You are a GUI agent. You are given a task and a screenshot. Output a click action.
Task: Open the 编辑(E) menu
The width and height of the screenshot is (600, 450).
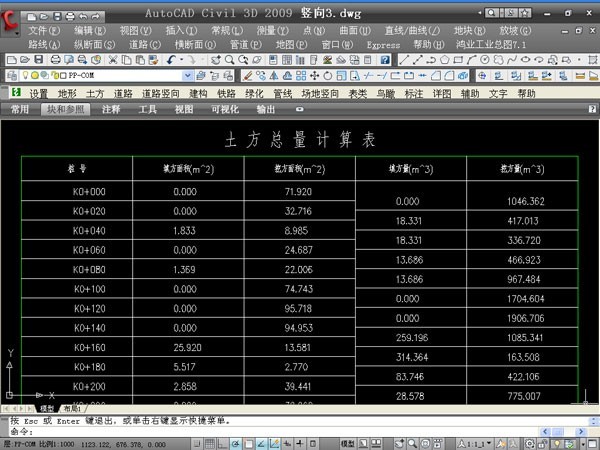point(90,31)
